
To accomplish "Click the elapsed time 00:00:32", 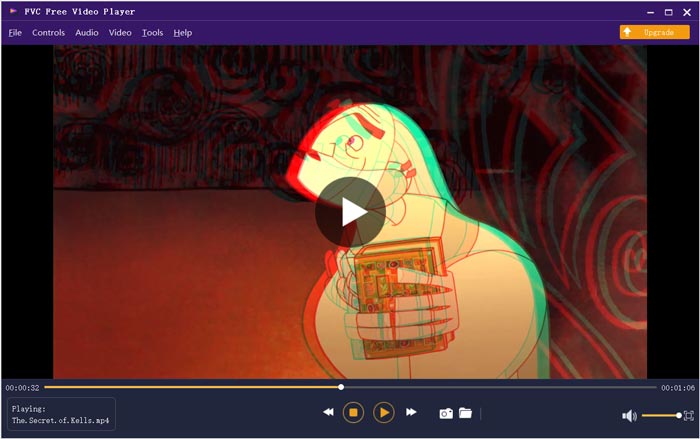I will click(22, 388).
